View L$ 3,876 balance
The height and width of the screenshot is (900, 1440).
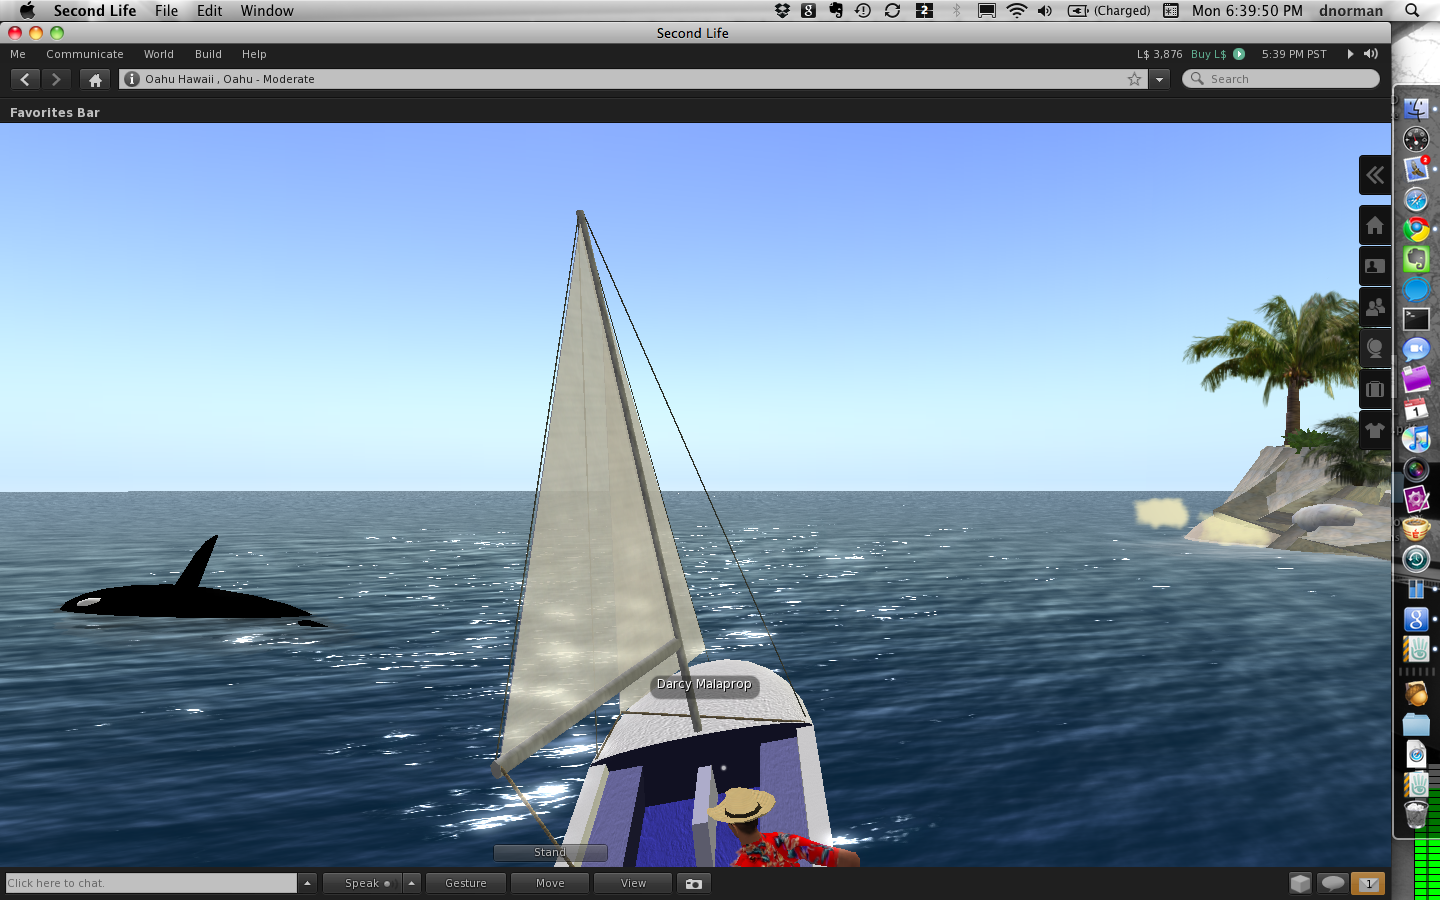coord(1159,54)
